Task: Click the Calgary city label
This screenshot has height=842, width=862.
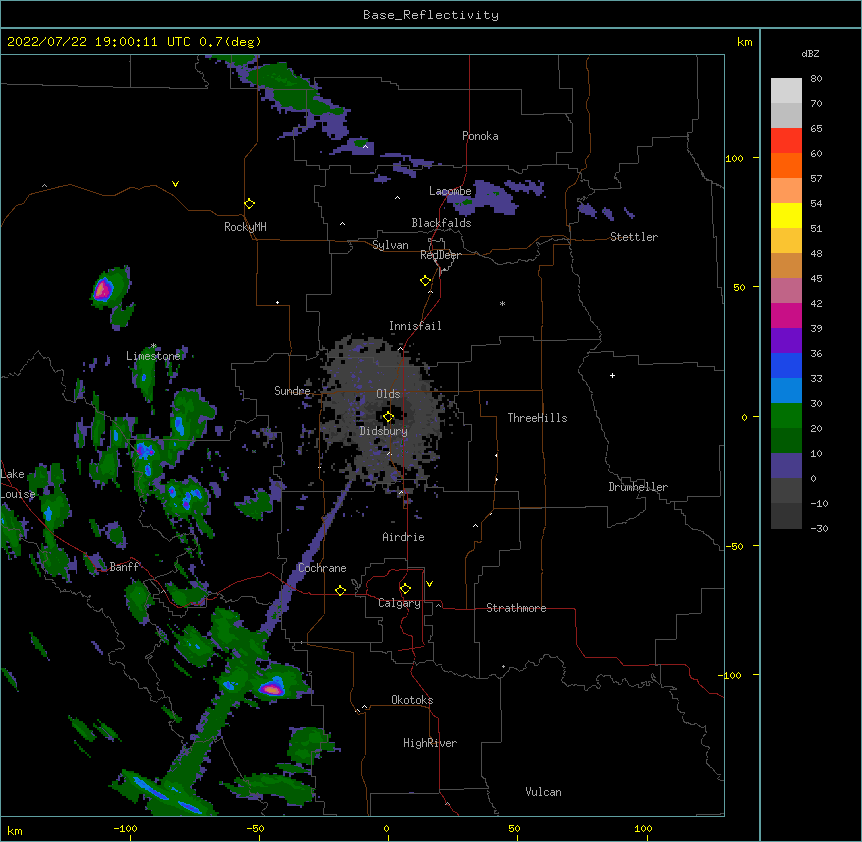Action: click(399, 603)
